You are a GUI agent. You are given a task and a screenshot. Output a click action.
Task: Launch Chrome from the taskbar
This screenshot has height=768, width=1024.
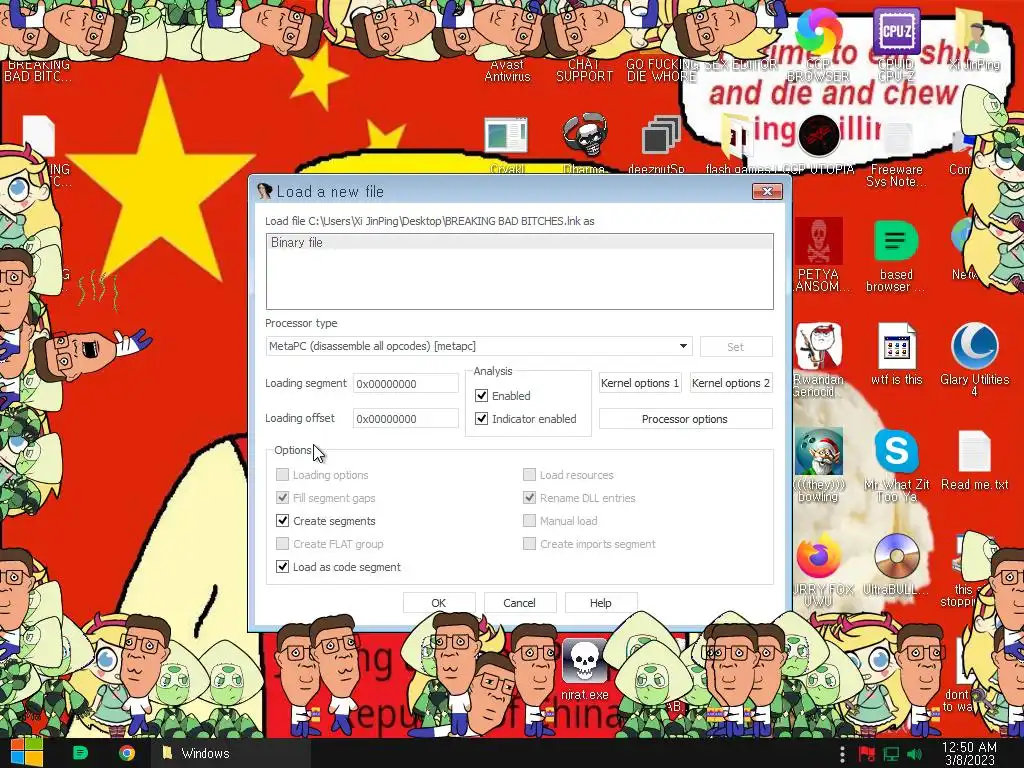coord(127,753)
